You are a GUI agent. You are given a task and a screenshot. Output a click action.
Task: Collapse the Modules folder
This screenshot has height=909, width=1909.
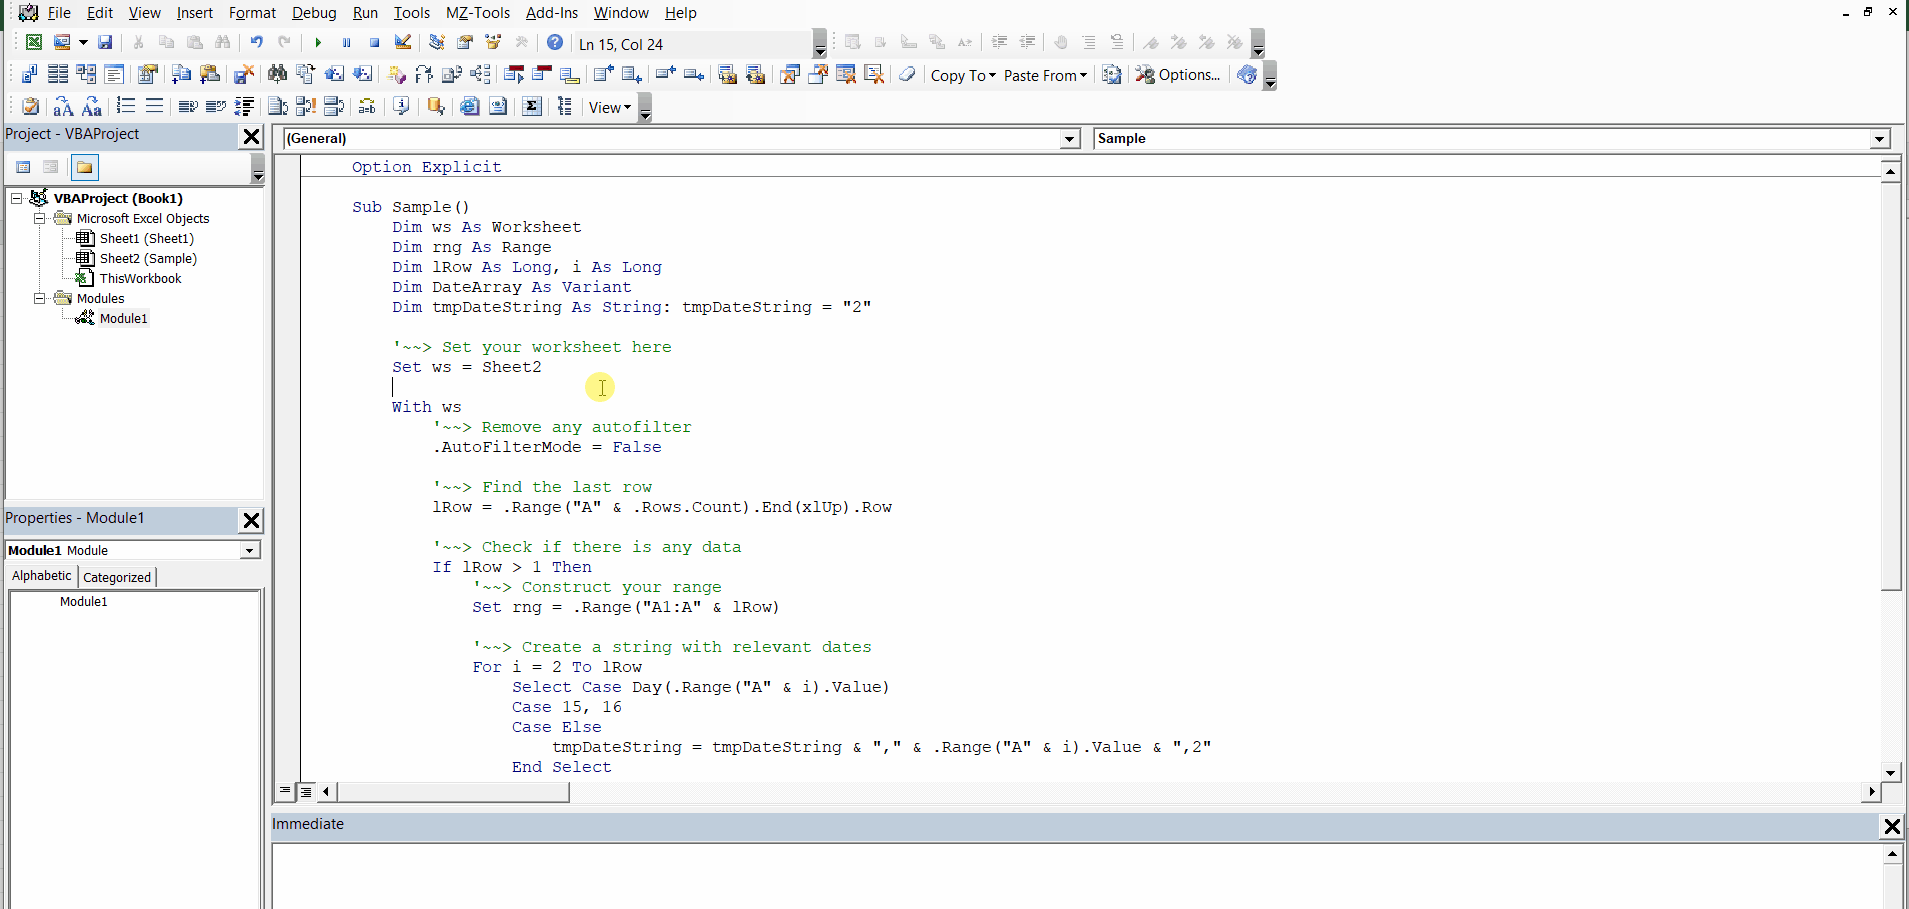click(x=39, y=298)
